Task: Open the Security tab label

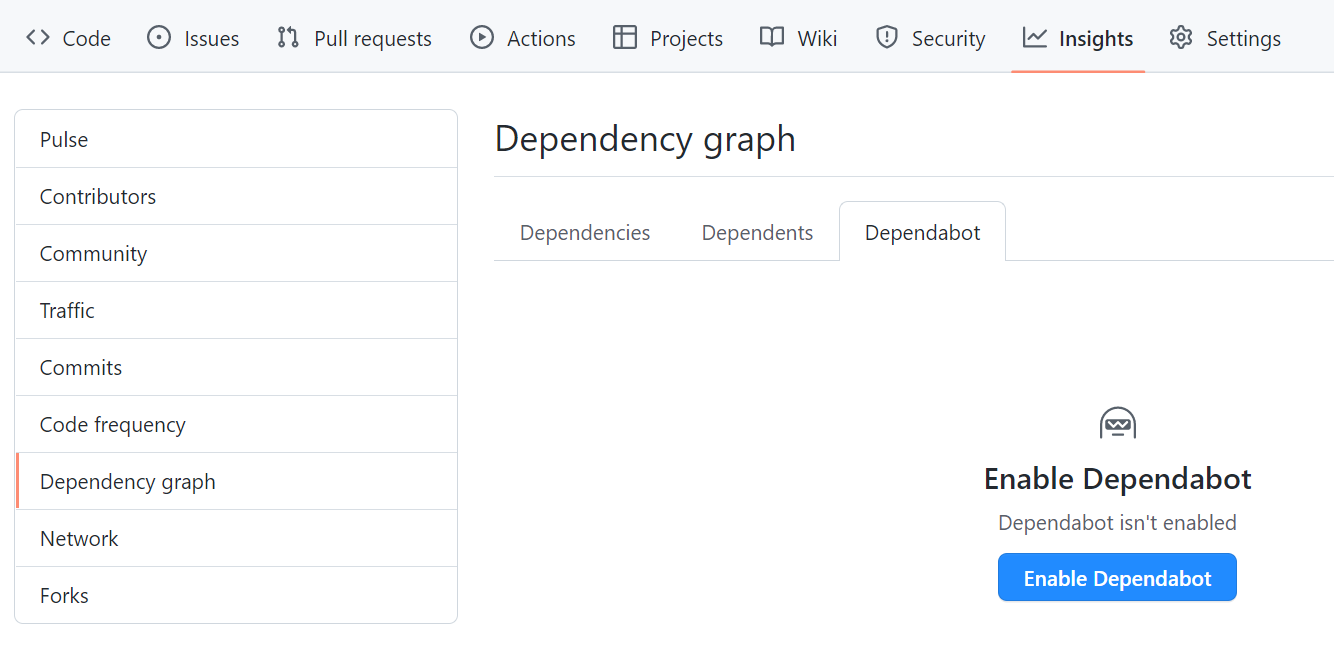Action: [x=949, y=39]
